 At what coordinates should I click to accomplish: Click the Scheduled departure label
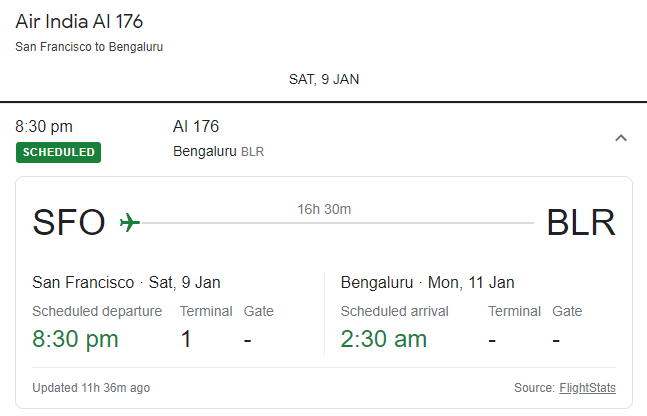[x=97, y=311]
